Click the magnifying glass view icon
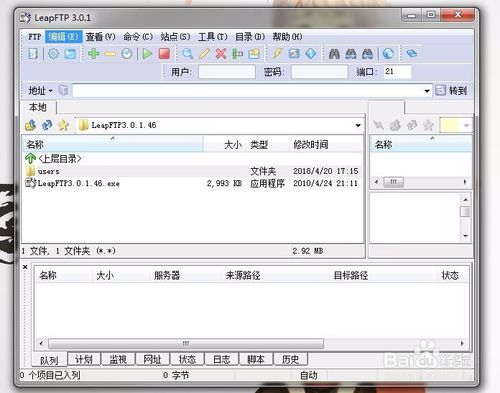The image size is (500, 393). pyautogui.click(x=187, y=53)
